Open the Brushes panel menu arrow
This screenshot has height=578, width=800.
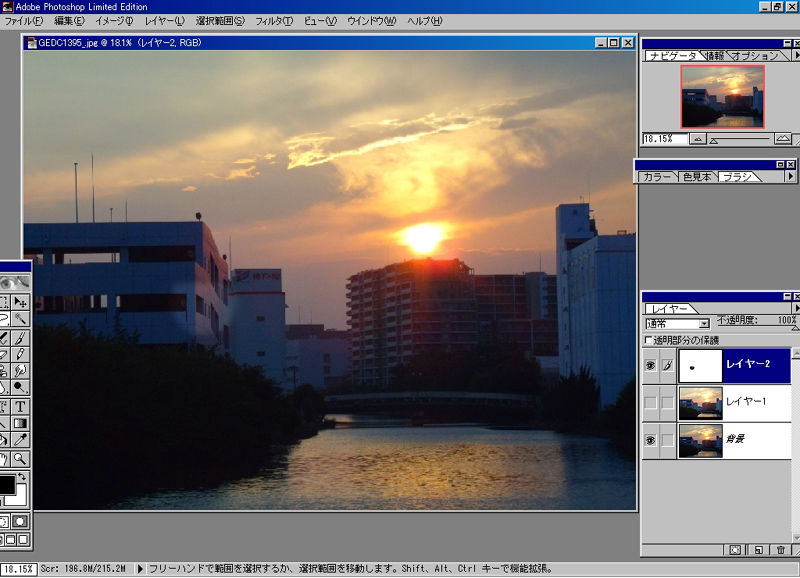click(792, 176)
